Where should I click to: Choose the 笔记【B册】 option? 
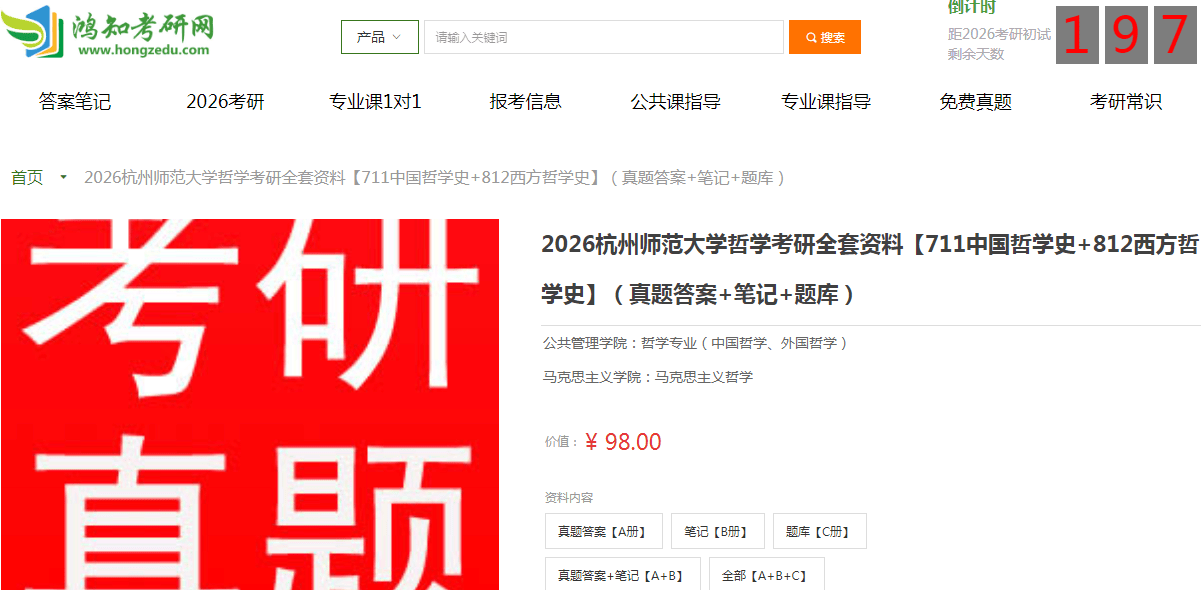click(x=717, y=532)
